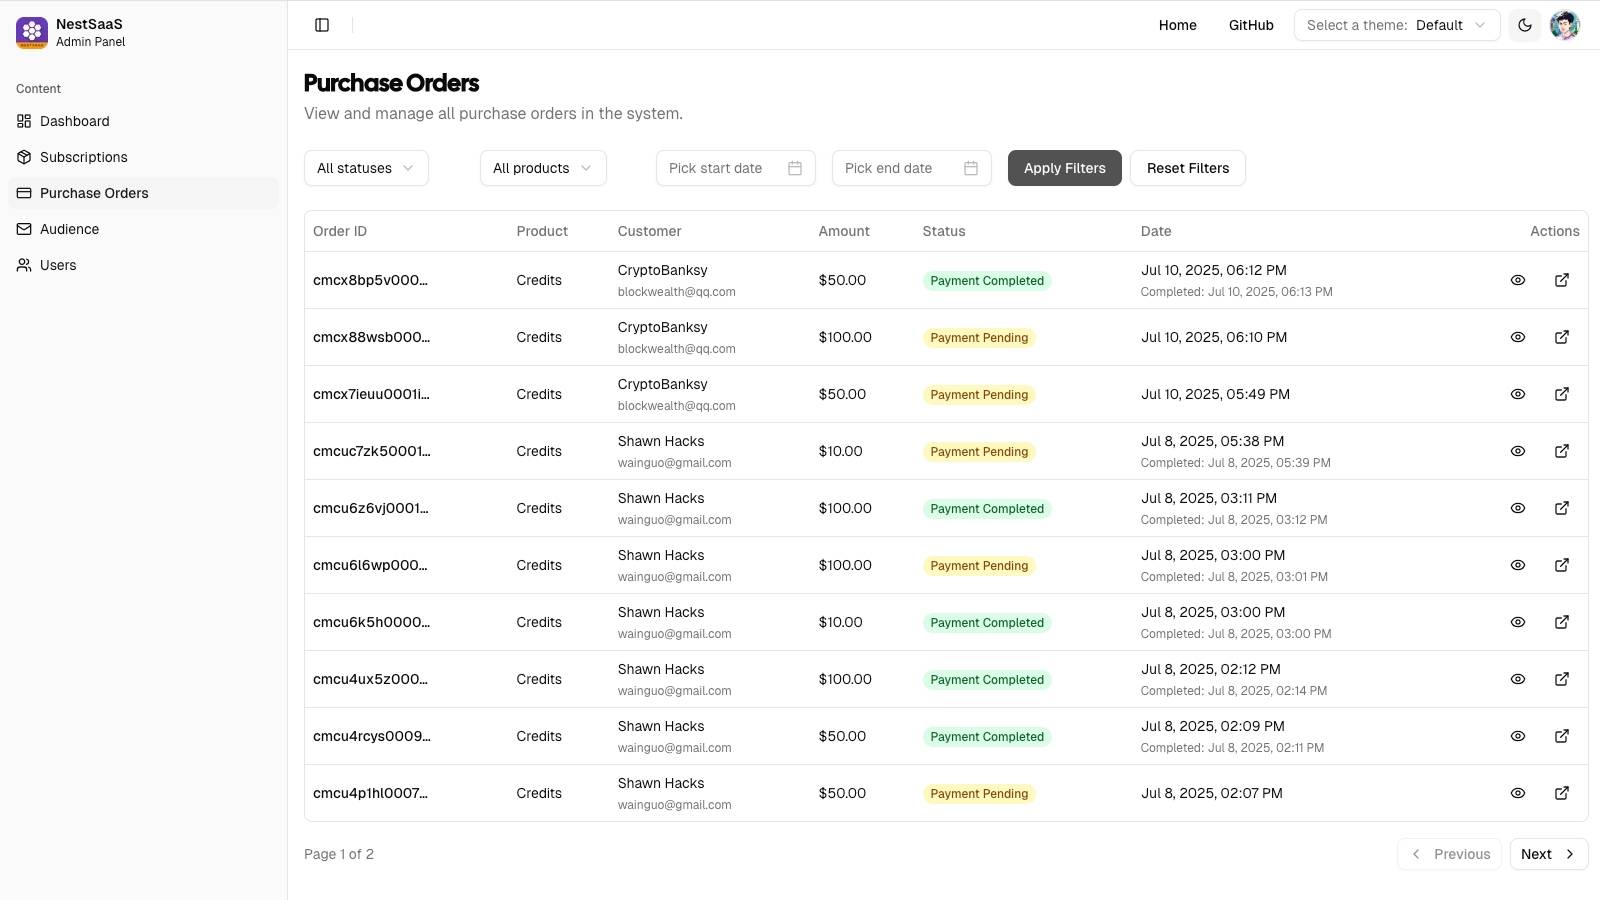Reset all filters
The height and width of the screenshot is (900, 1600).
[x=1188, y=168]
